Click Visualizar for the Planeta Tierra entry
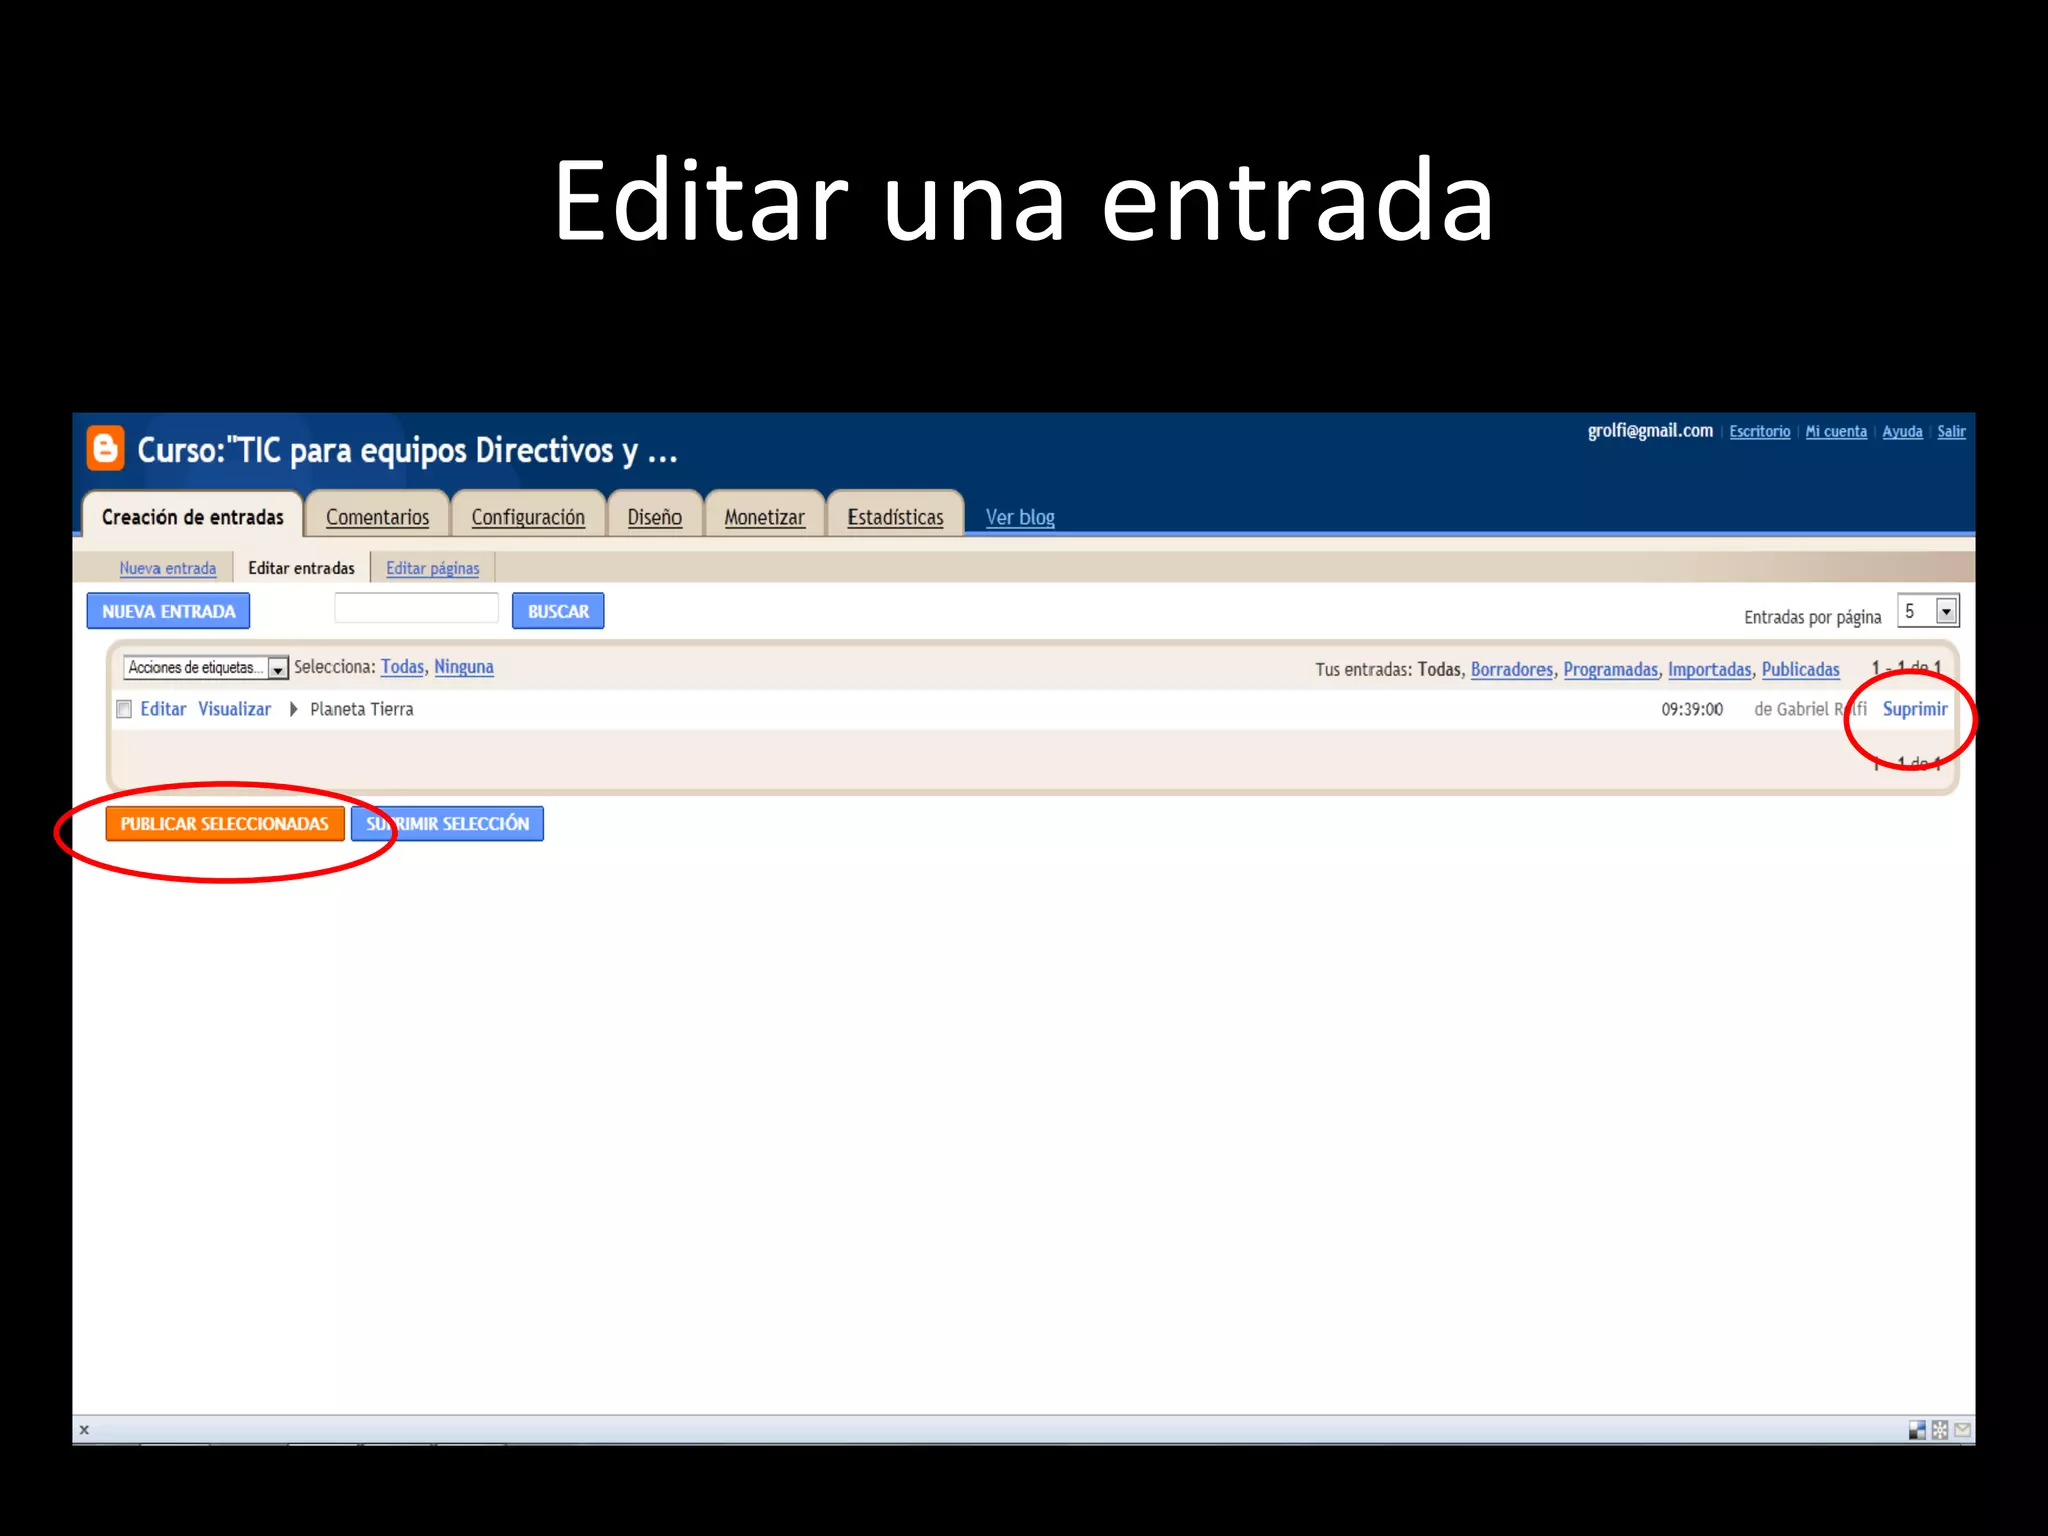Viewport: 2048px width, 1536px height. coord(235,709)
